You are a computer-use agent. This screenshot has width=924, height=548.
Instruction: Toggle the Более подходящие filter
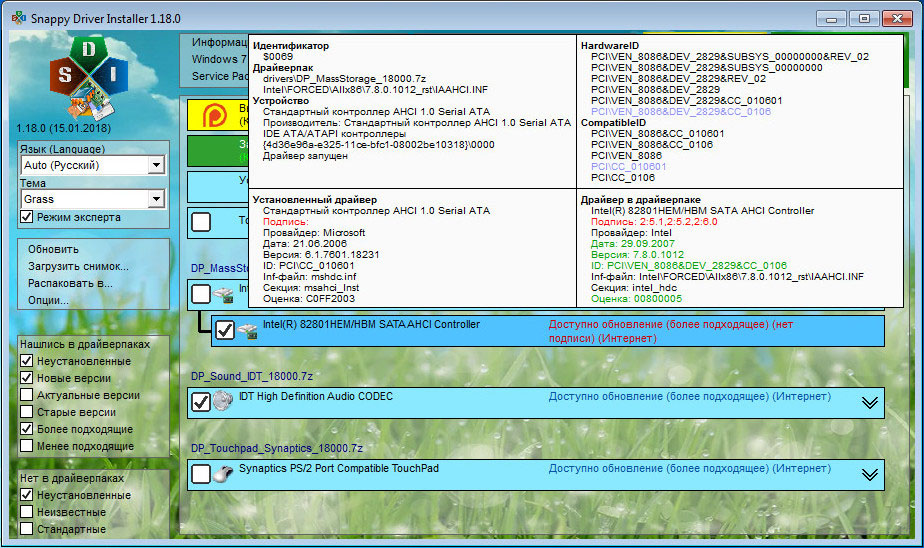27,429
